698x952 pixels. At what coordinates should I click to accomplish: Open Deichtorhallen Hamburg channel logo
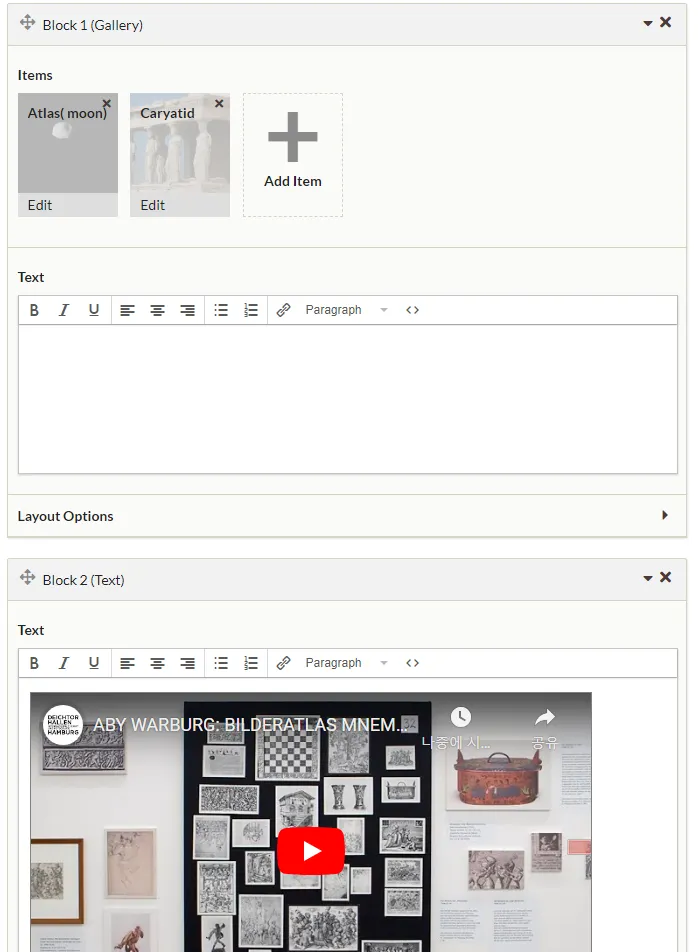pyautogui.click(x=63, y=724)
